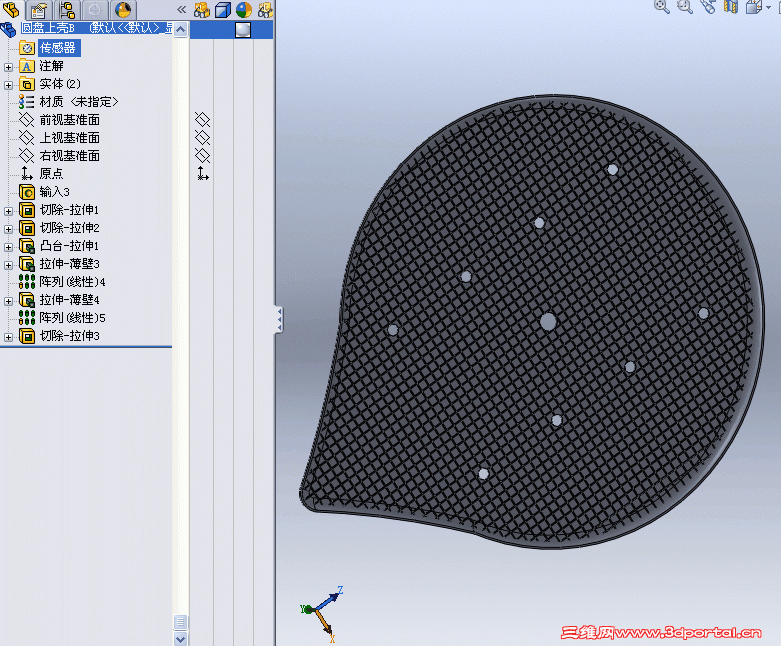The width and height of the screenshot is (781, 646).
Task: Expand the 实体(2) solid bodies folder
Action: point(8,85)
